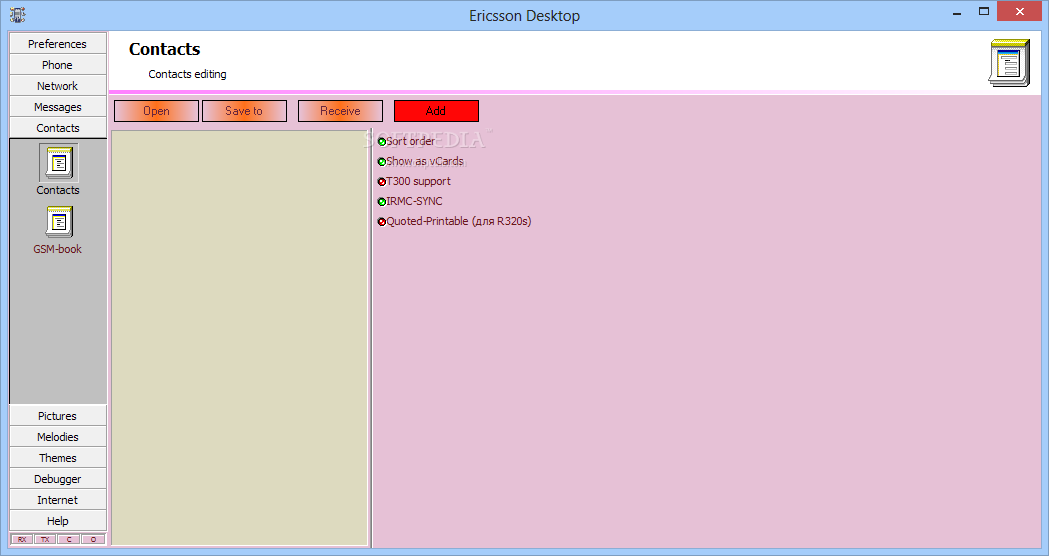
Task: Maximize the Ericsson Desktop window
Action: coord(983,11)
